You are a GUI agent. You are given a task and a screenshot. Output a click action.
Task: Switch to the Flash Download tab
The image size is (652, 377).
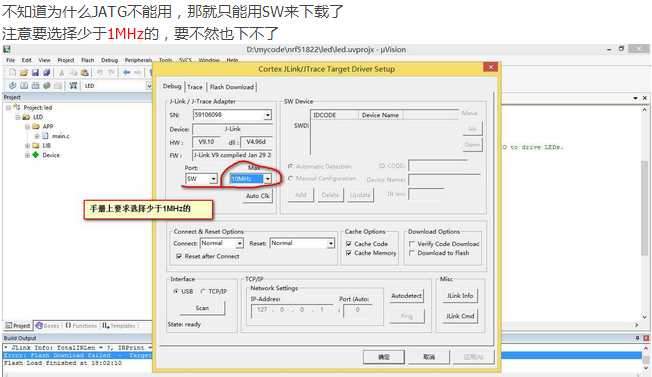coord(232,87)
